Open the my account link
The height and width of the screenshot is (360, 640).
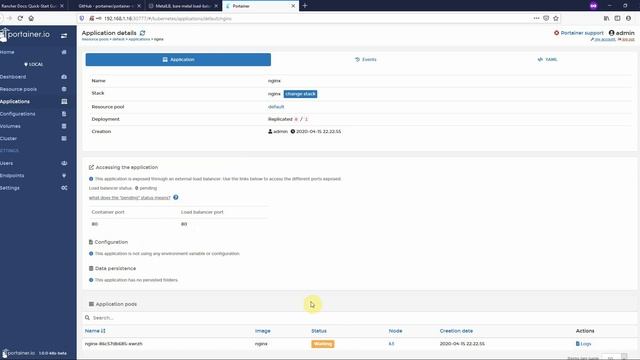tap(602, 39)
